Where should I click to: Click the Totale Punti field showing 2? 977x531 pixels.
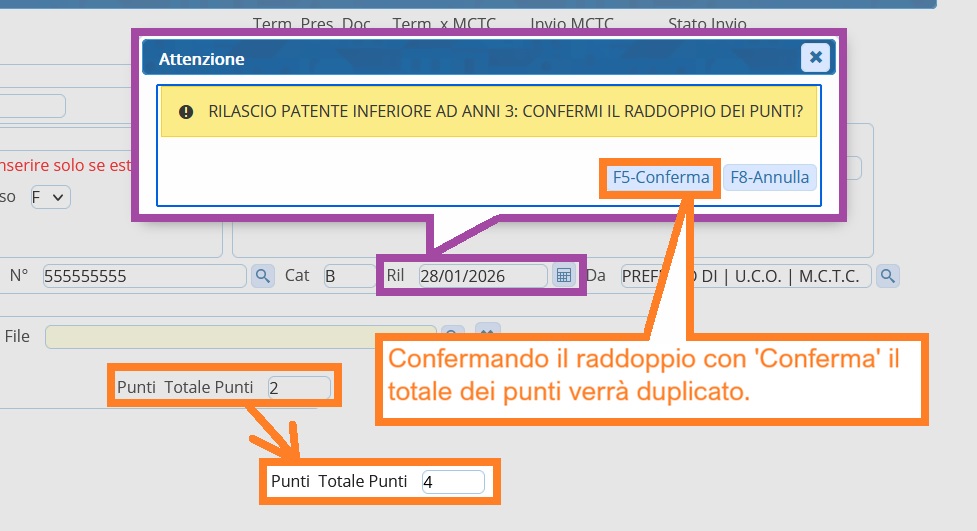point(298,387)
